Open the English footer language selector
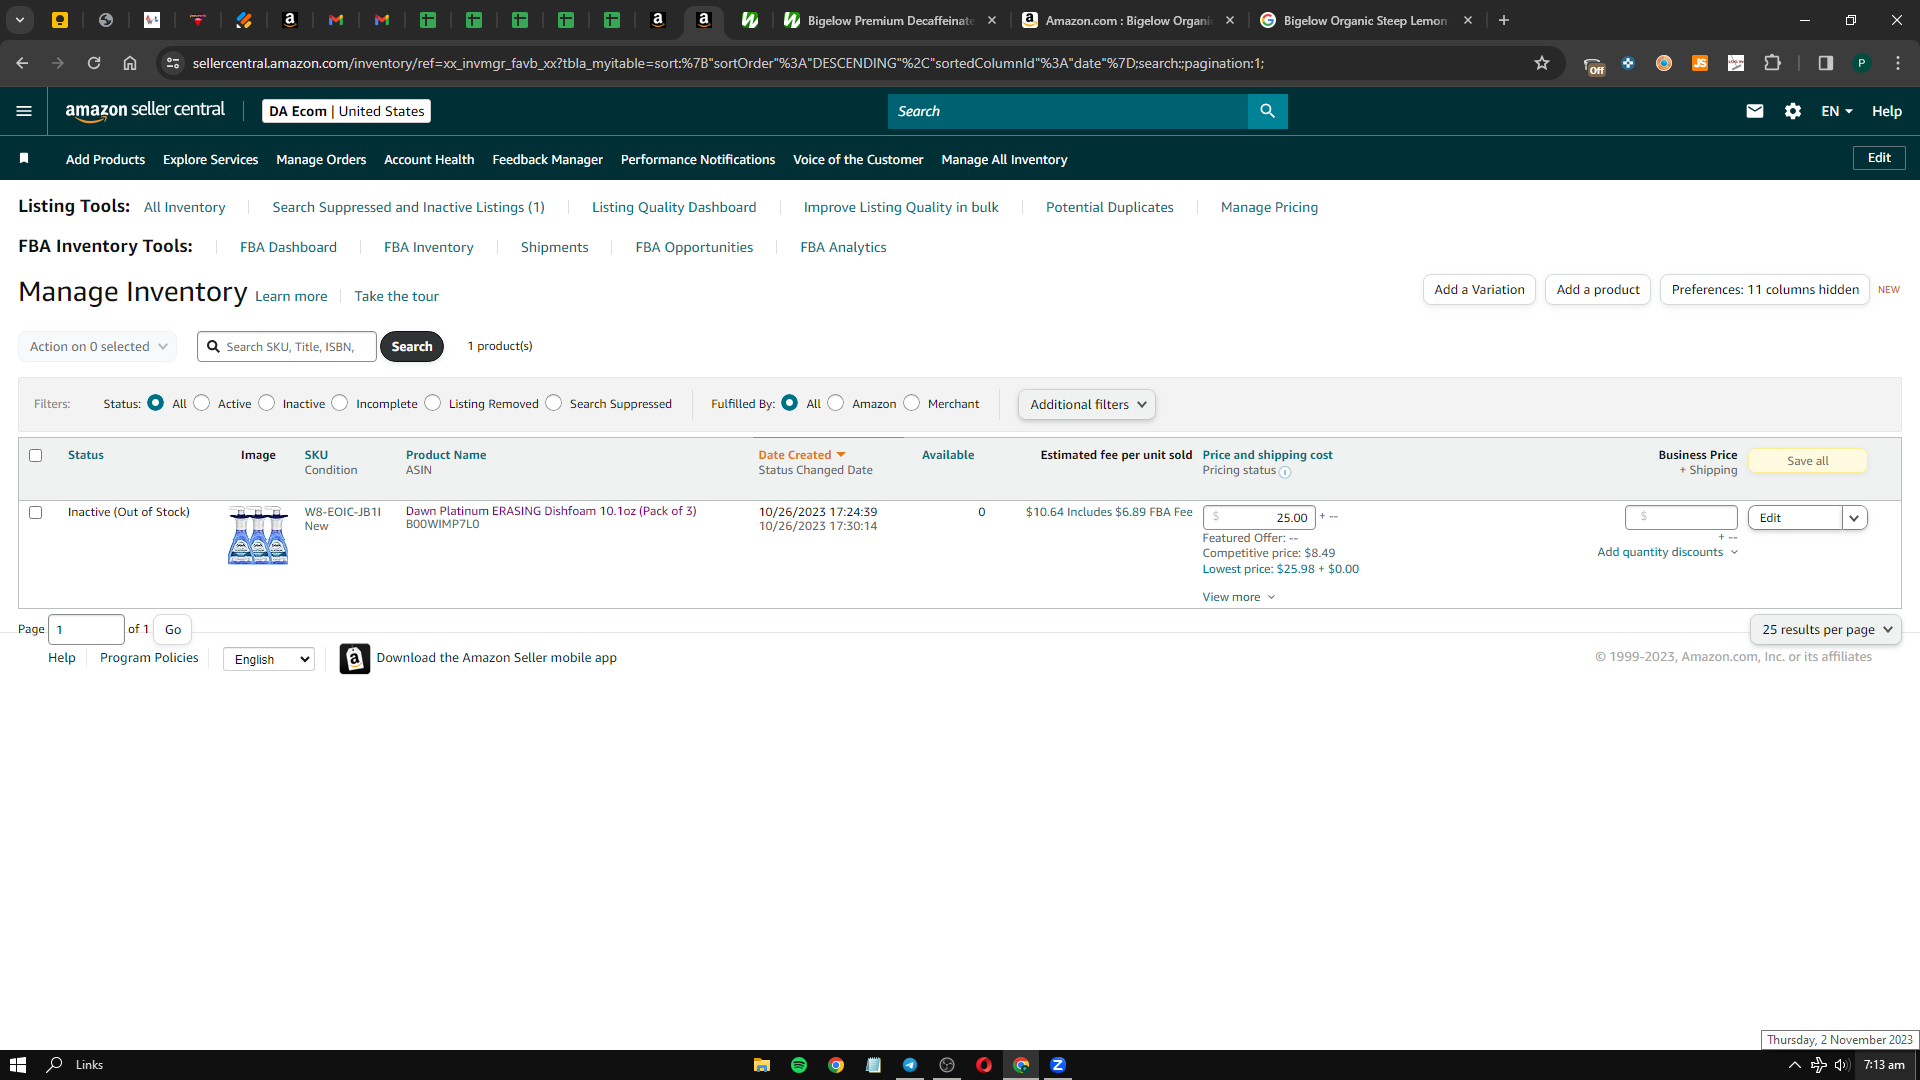The width and height of the screenshot is (1920, 1080). [269, 659]
